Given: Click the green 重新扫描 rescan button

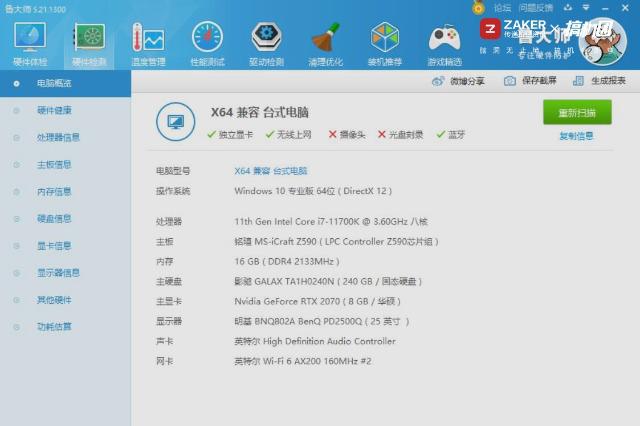Looking at the screenshot, I should coord(577,112).
